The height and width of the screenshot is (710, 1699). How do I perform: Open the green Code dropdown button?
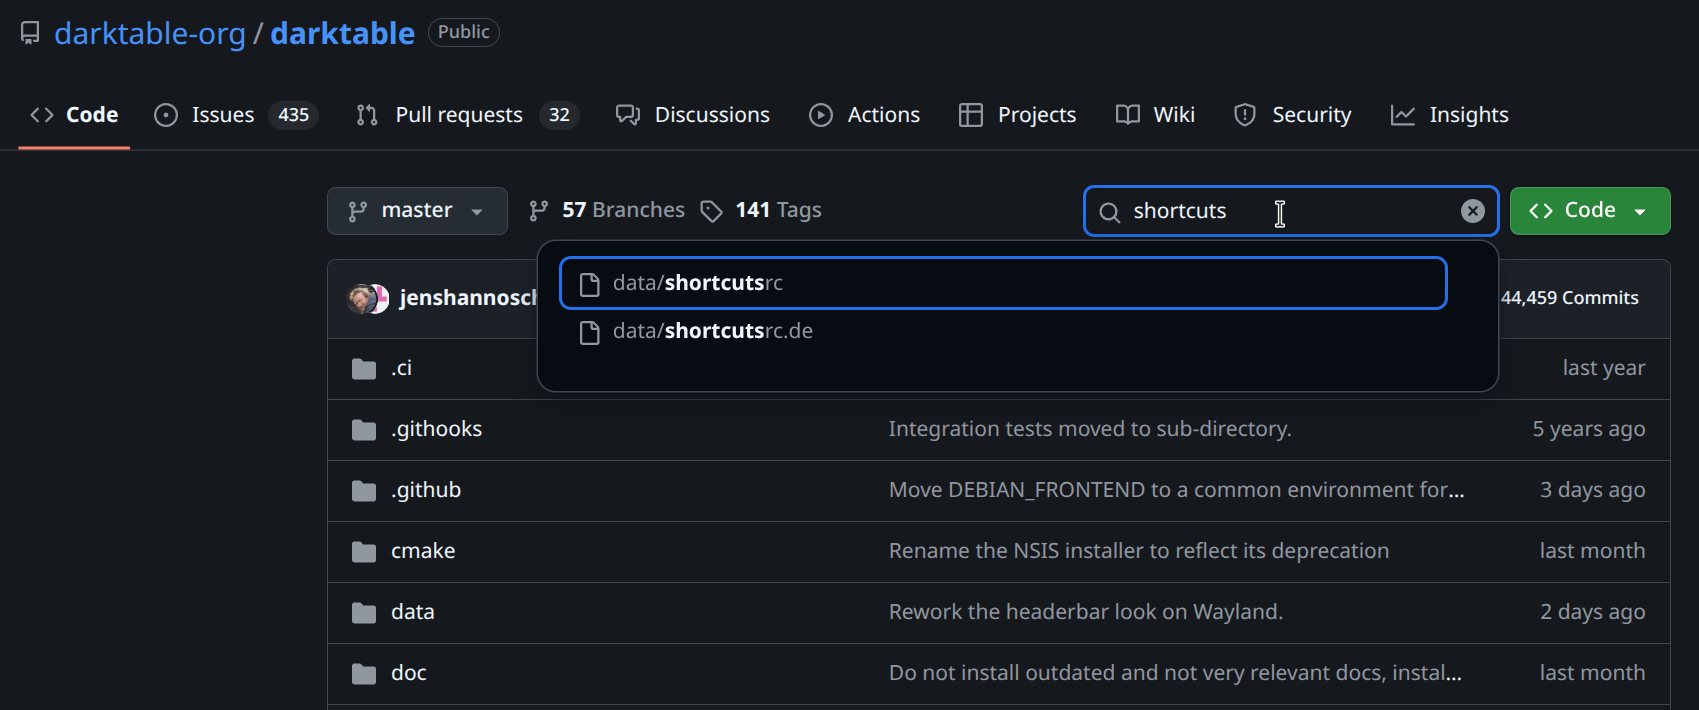coord(1589,211)
